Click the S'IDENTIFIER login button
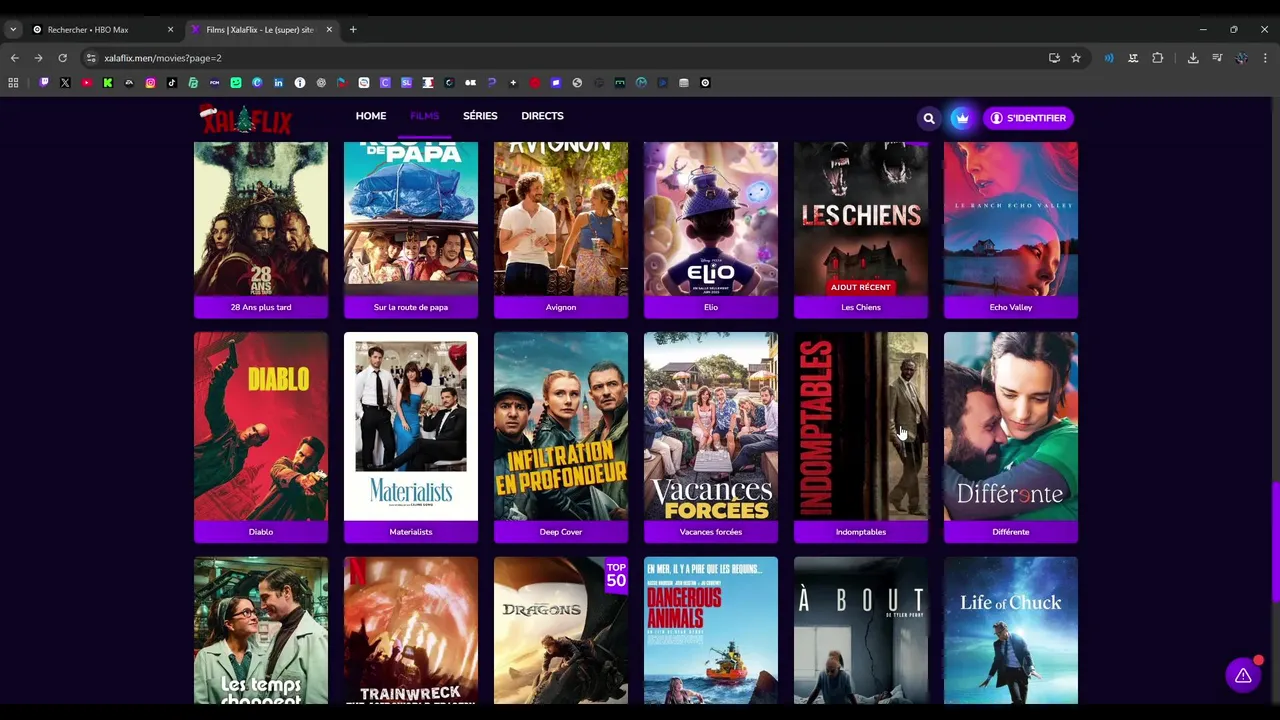1280x720 pixels. [x=1028, y=118]
